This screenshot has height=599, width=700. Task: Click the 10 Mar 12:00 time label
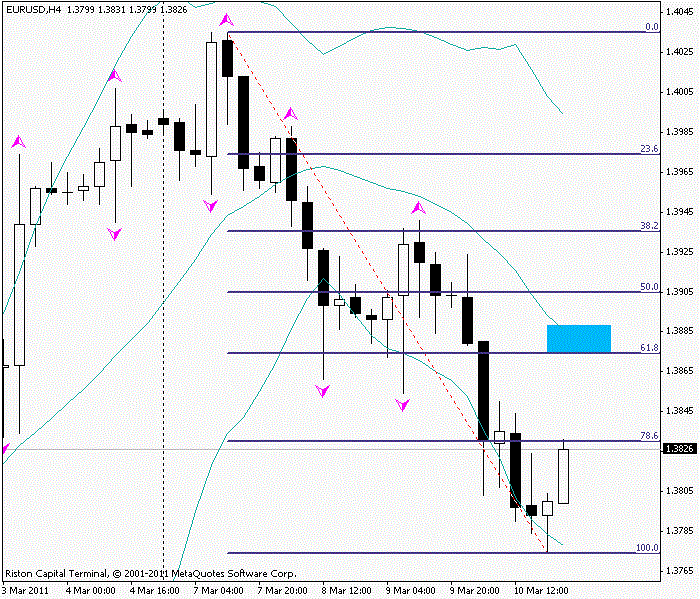click(541, 591)
